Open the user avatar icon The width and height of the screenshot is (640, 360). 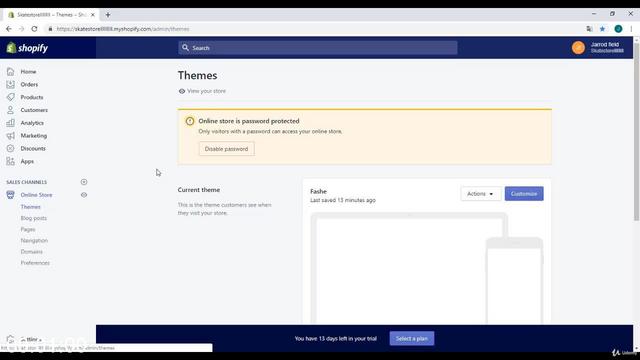pos(578,48)
